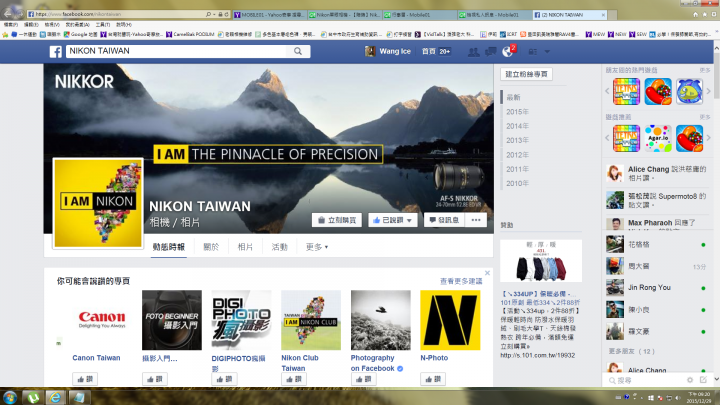The height and width of the screenshot is (405, 720).
Task: Open the Agar.io game icon
Action: pyautogui.click(x=658, y=138)
